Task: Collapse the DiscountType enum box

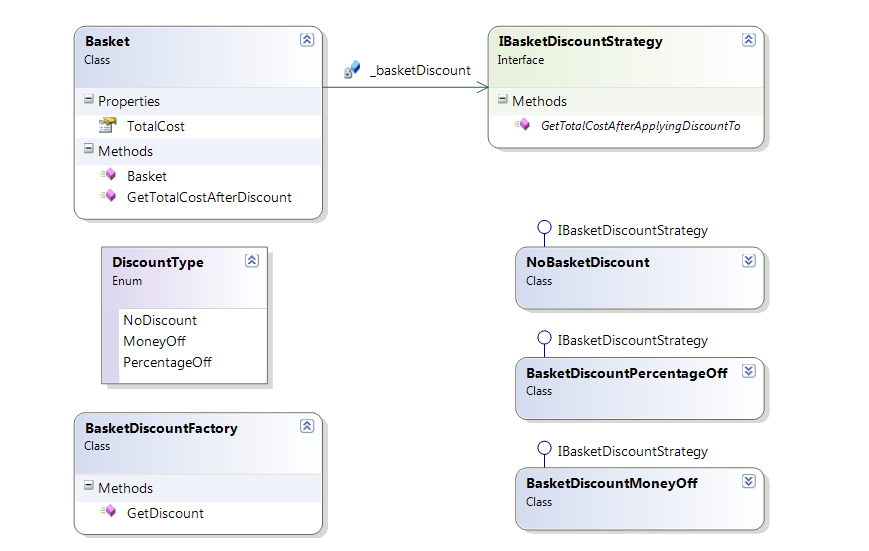Action: click(x=252, y=261)
